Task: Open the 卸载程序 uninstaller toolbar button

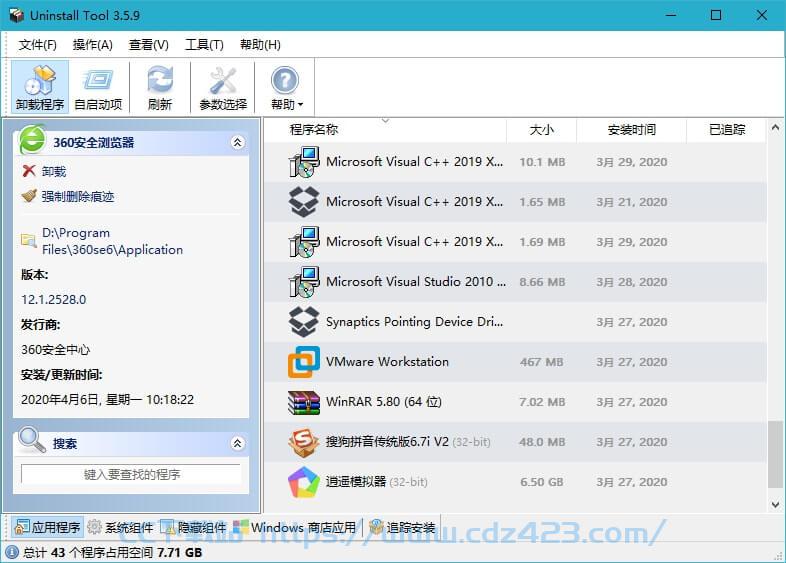Action: pos(40,87)
